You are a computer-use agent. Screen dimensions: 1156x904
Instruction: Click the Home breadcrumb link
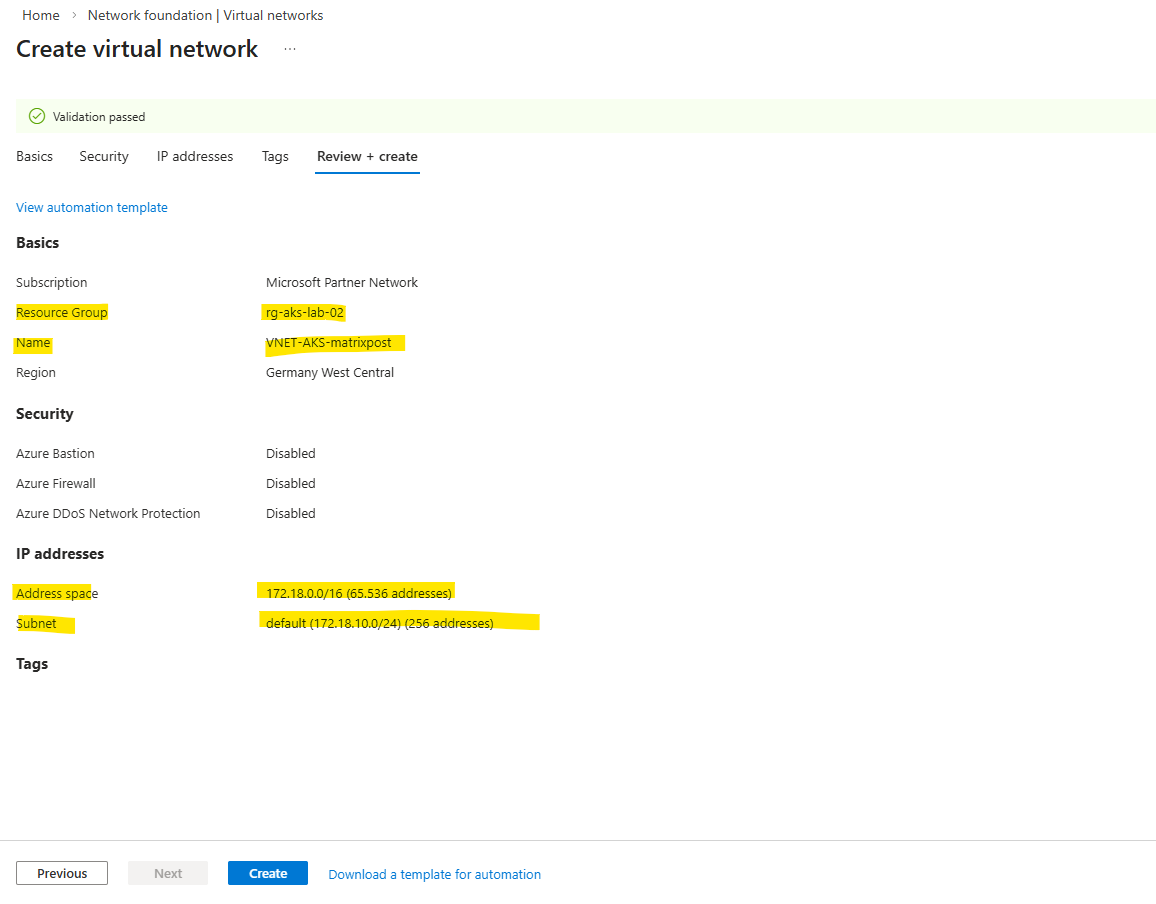[41, 15]
